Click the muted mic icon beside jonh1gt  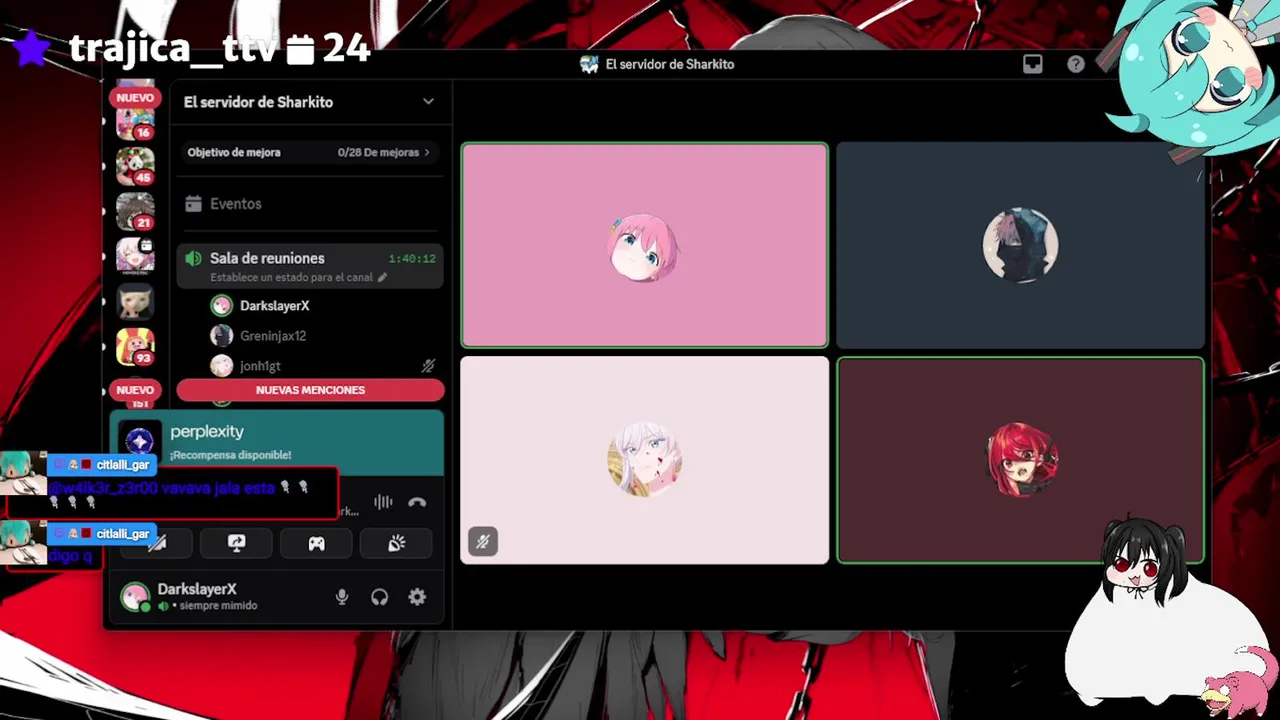pyautogui.click(x=428, y=366)
